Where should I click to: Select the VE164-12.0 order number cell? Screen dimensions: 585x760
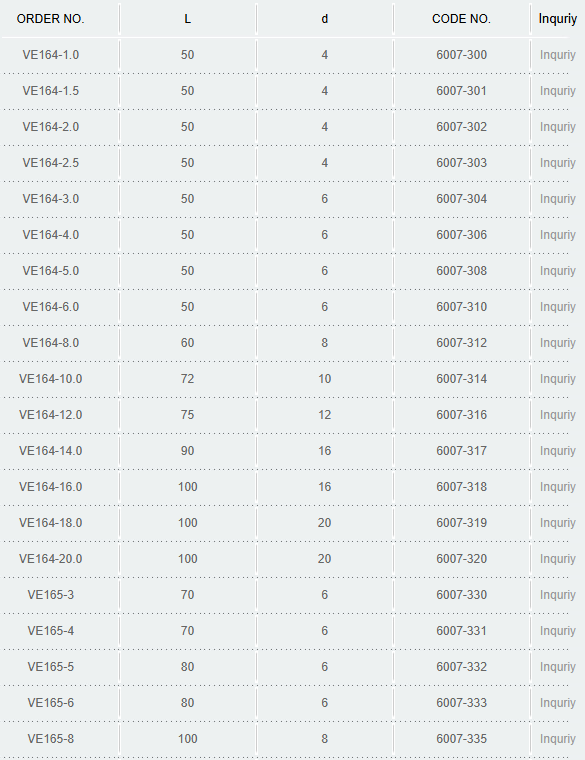click(x=50, y=415)
